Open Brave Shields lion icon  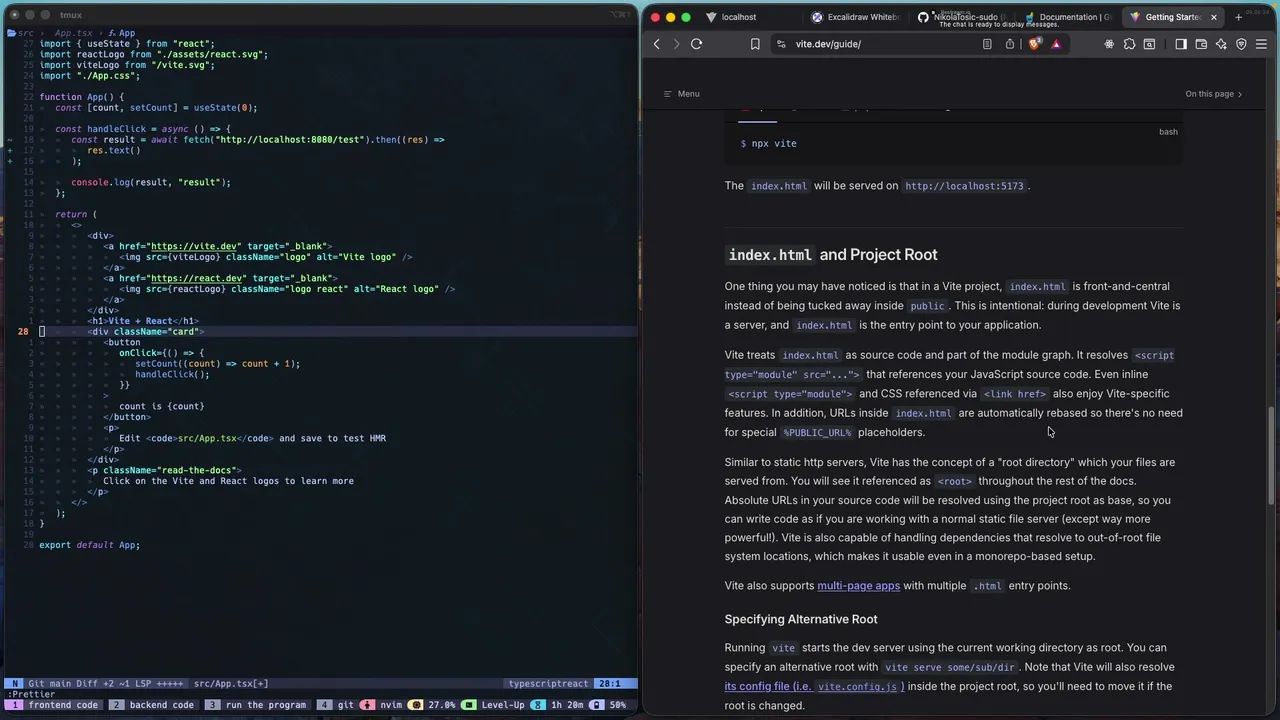click(1035, 44)
